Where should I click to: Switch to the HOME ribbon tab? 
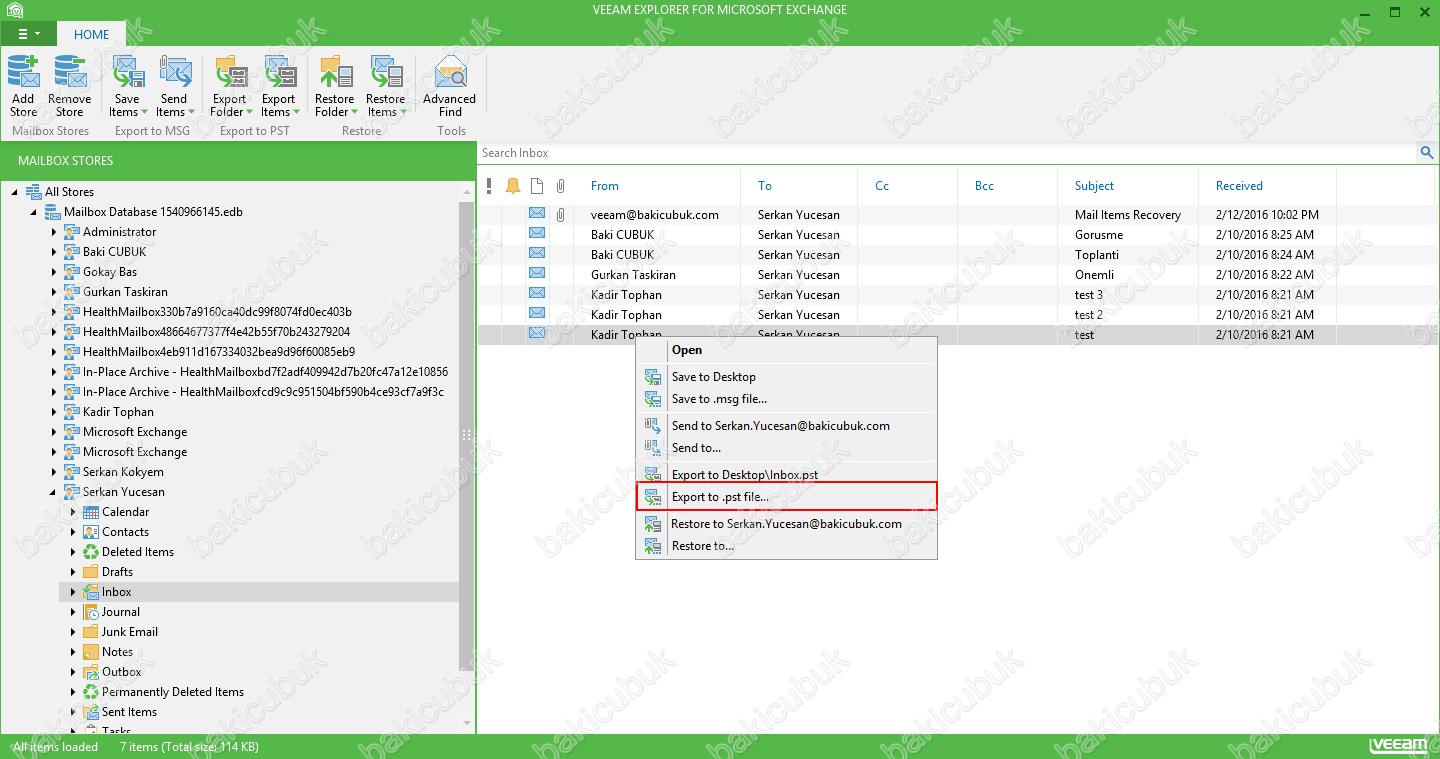point(91,34)
